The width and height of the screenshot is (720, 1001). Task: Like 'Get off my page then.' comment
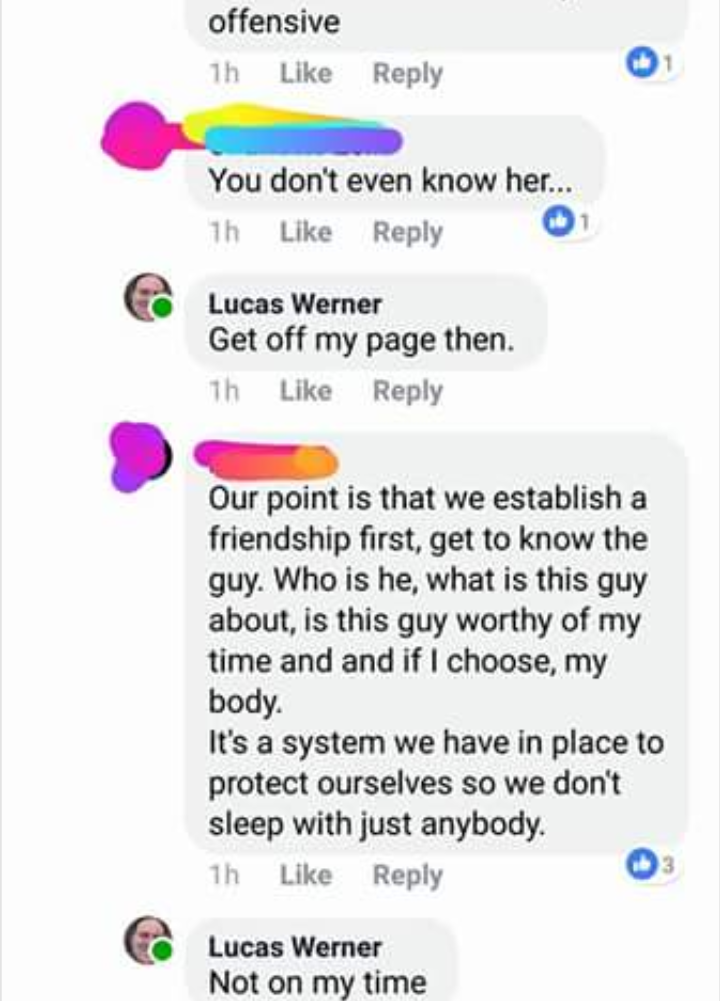click(x=306, y=391)
